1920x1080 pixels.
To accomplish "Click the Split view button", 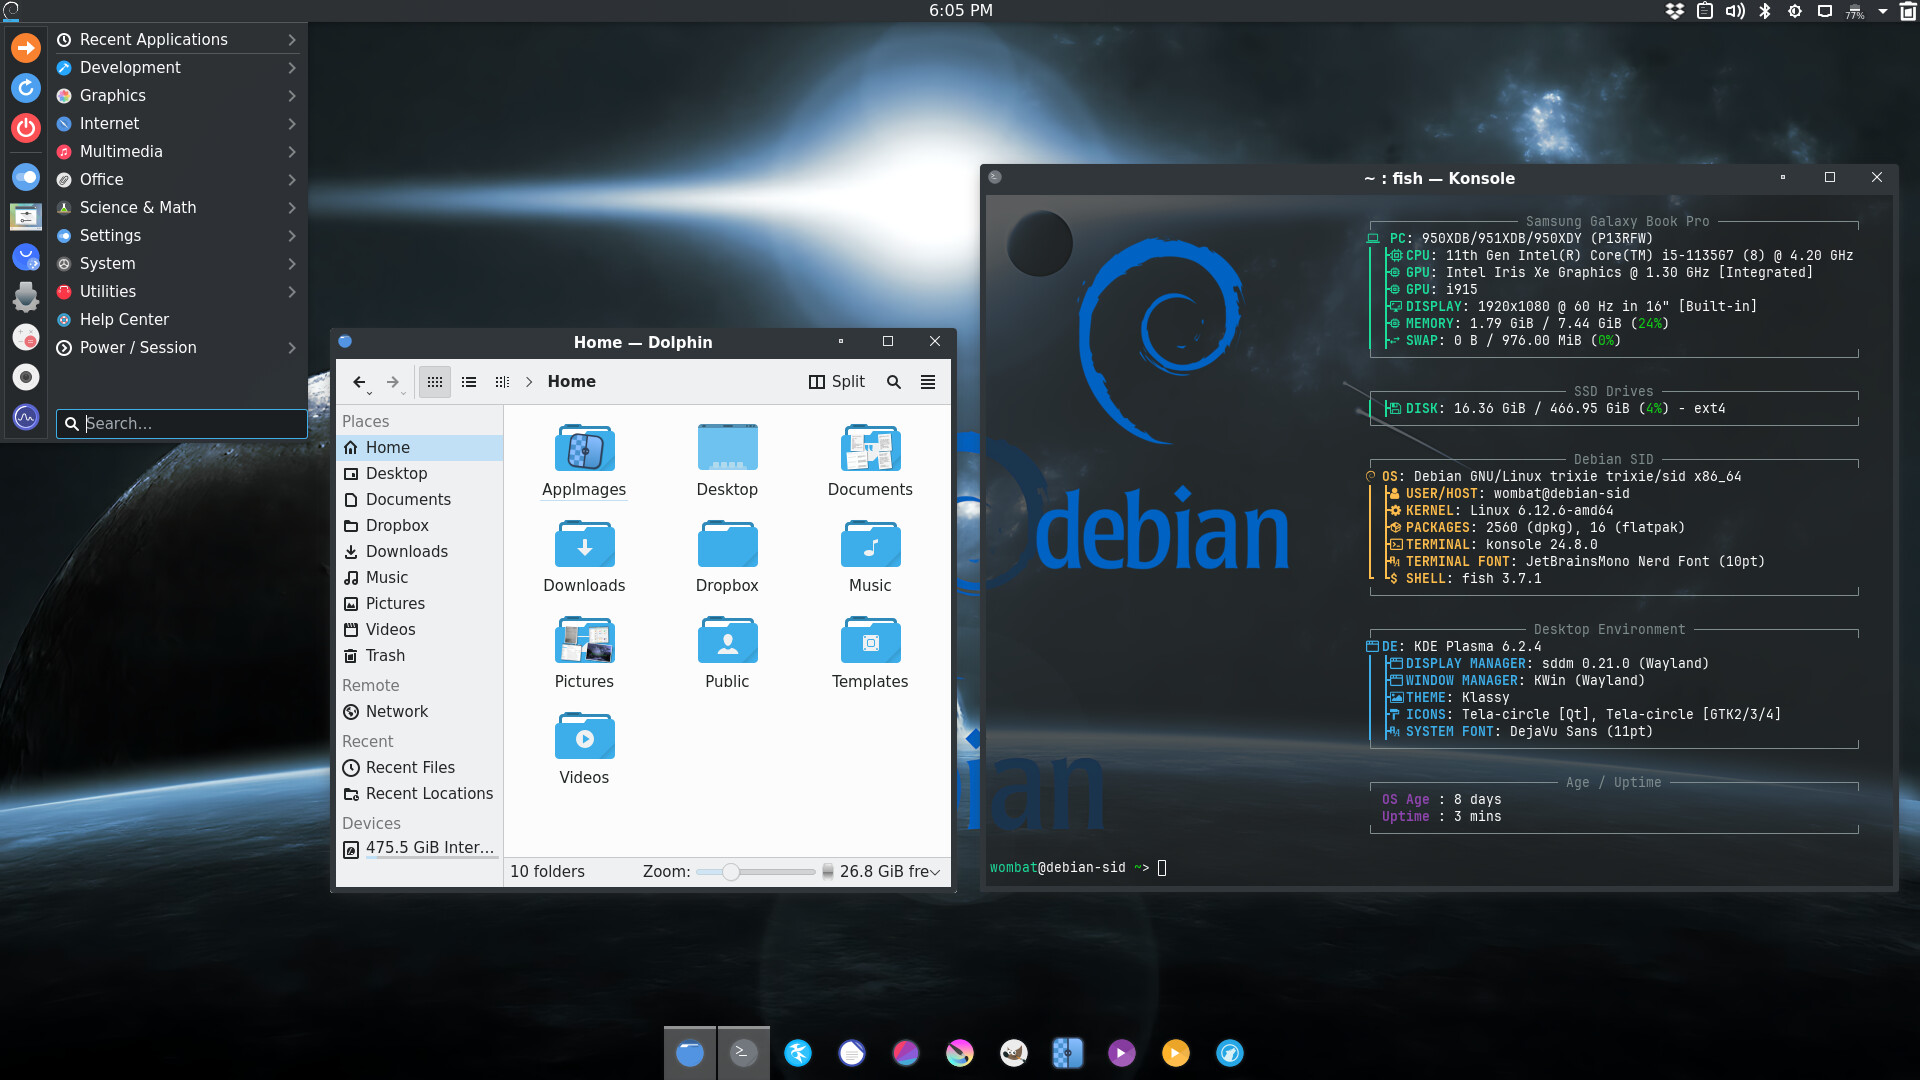I will pyautogui.click(x=837, y=382).
